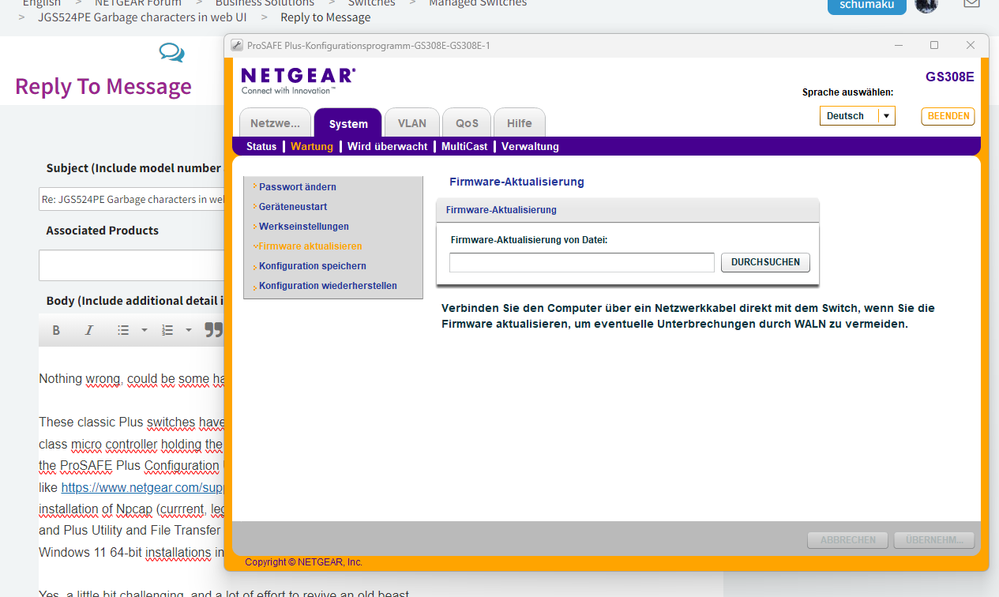Switch to the QoS tab
999x597 pixels.
466,123
